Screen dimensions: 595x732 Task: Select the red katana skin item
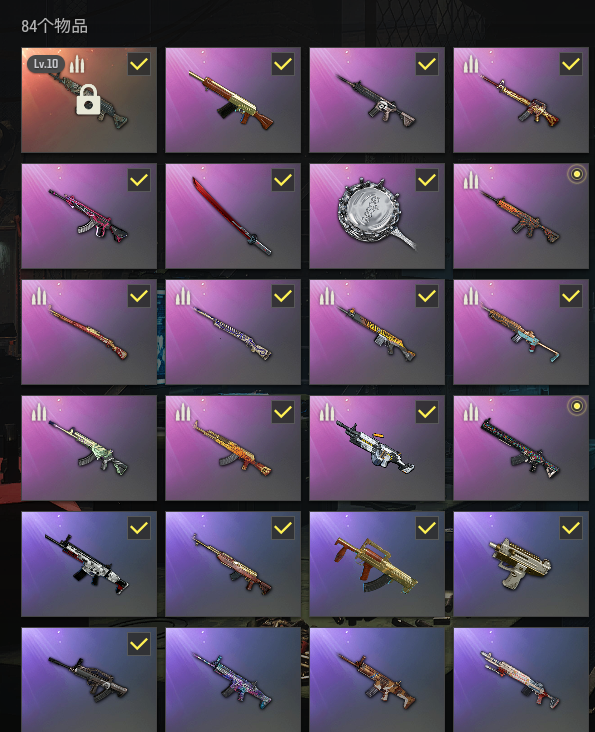point(233,216)
